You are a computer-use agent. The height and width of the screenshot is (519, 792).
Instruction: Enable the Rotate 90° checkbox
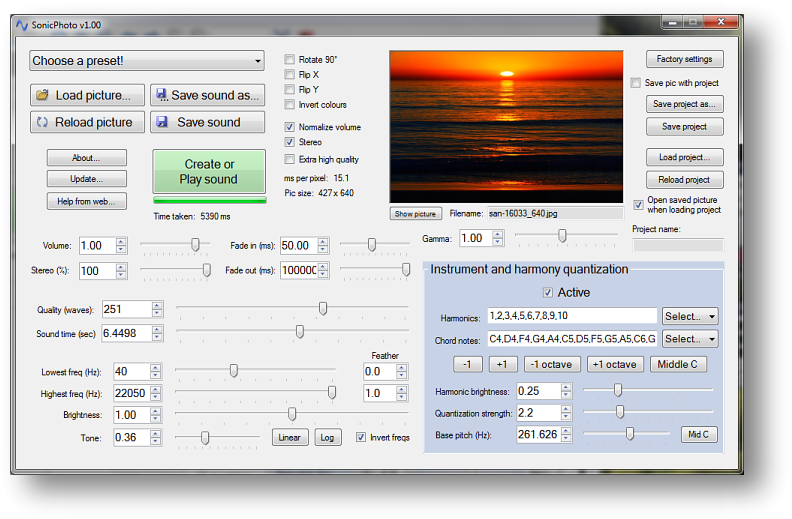point(290,60)
